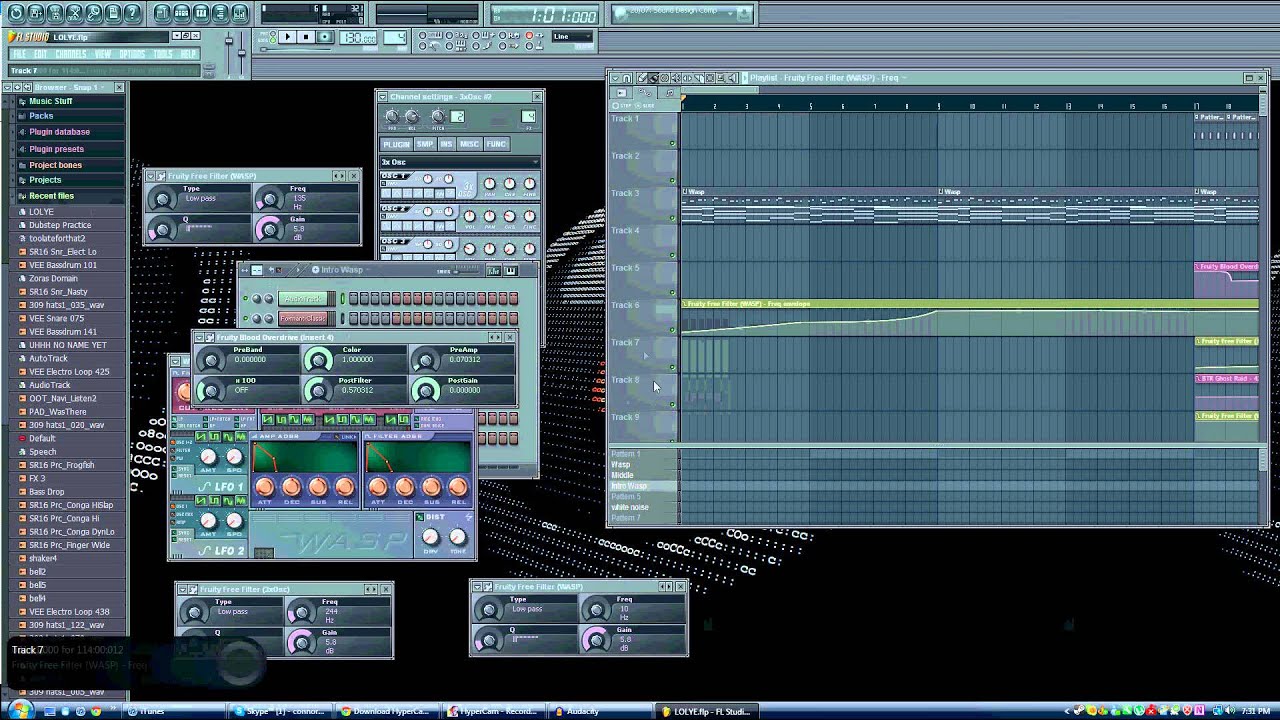Open the mixer view toolbar icon
This screenshot has height=720, width=1280.
point(239,13)
